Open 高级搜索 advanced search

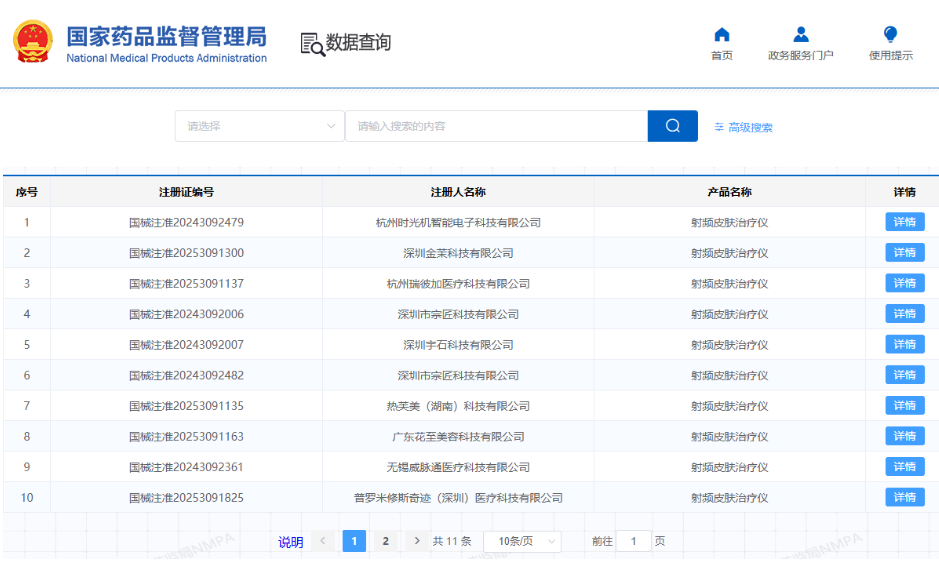tap(743, 127)
